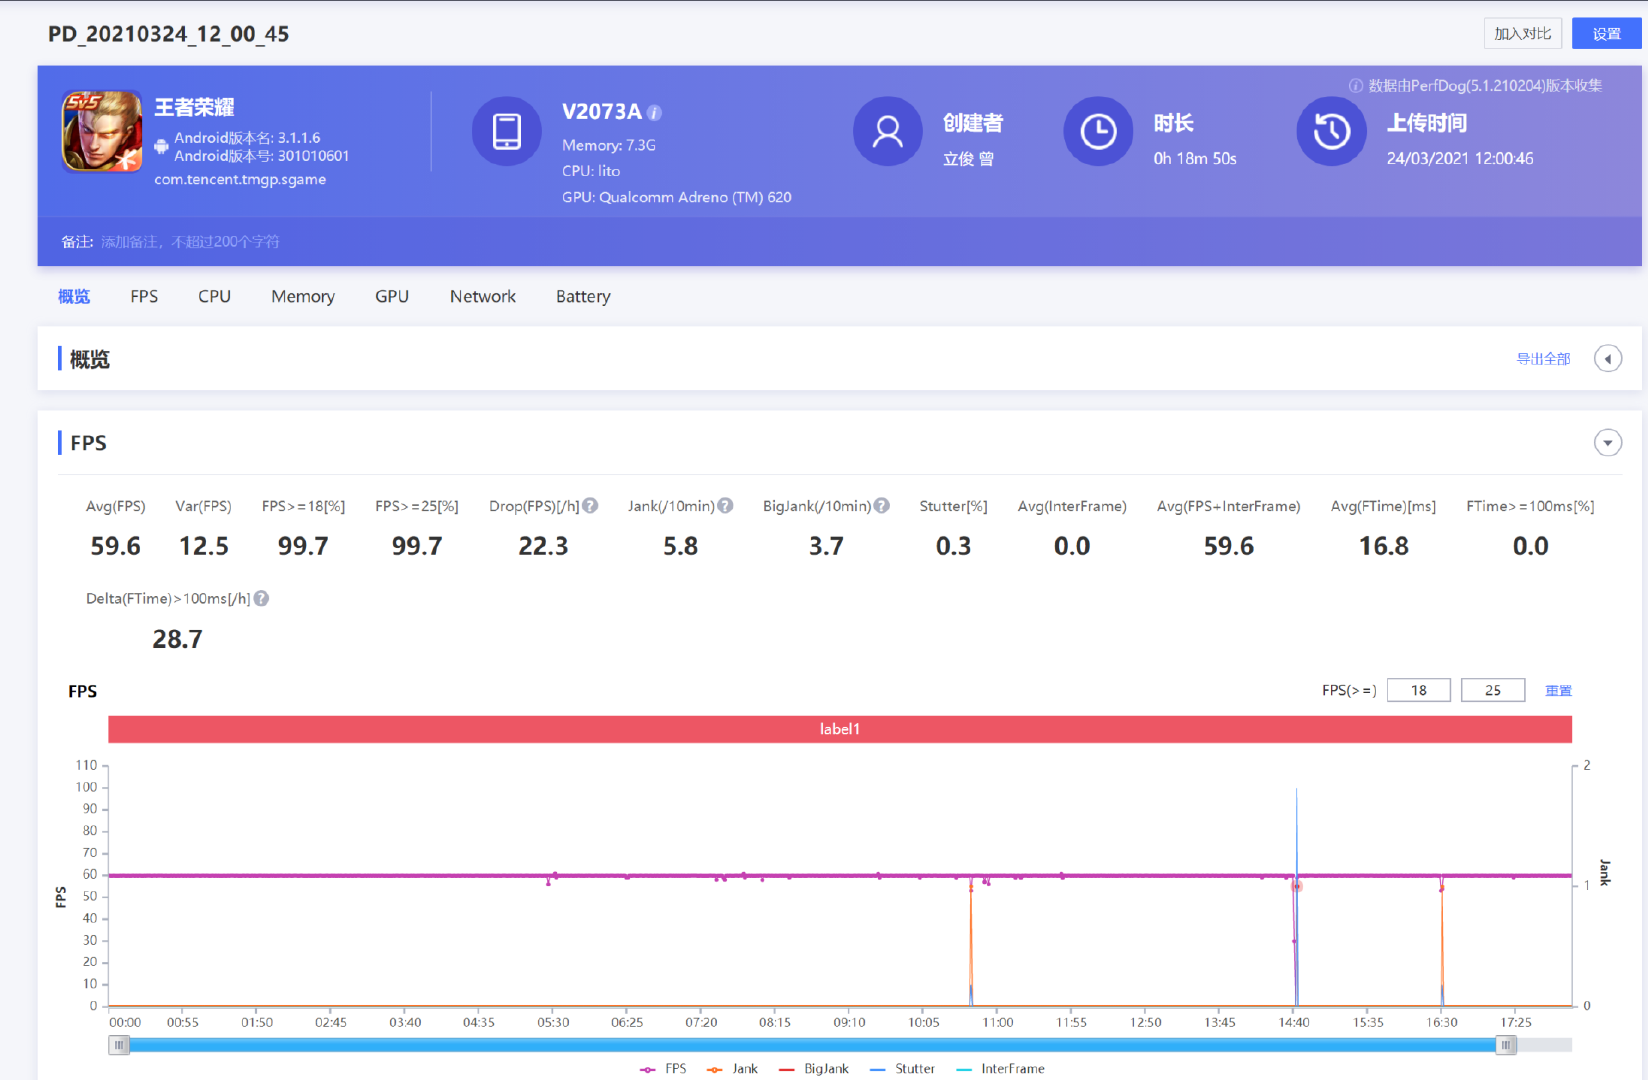Click the orange Jank spike near 16:30
Image resolution: width=1648 pixels, height=1080 pixels.
[1441, 945]
